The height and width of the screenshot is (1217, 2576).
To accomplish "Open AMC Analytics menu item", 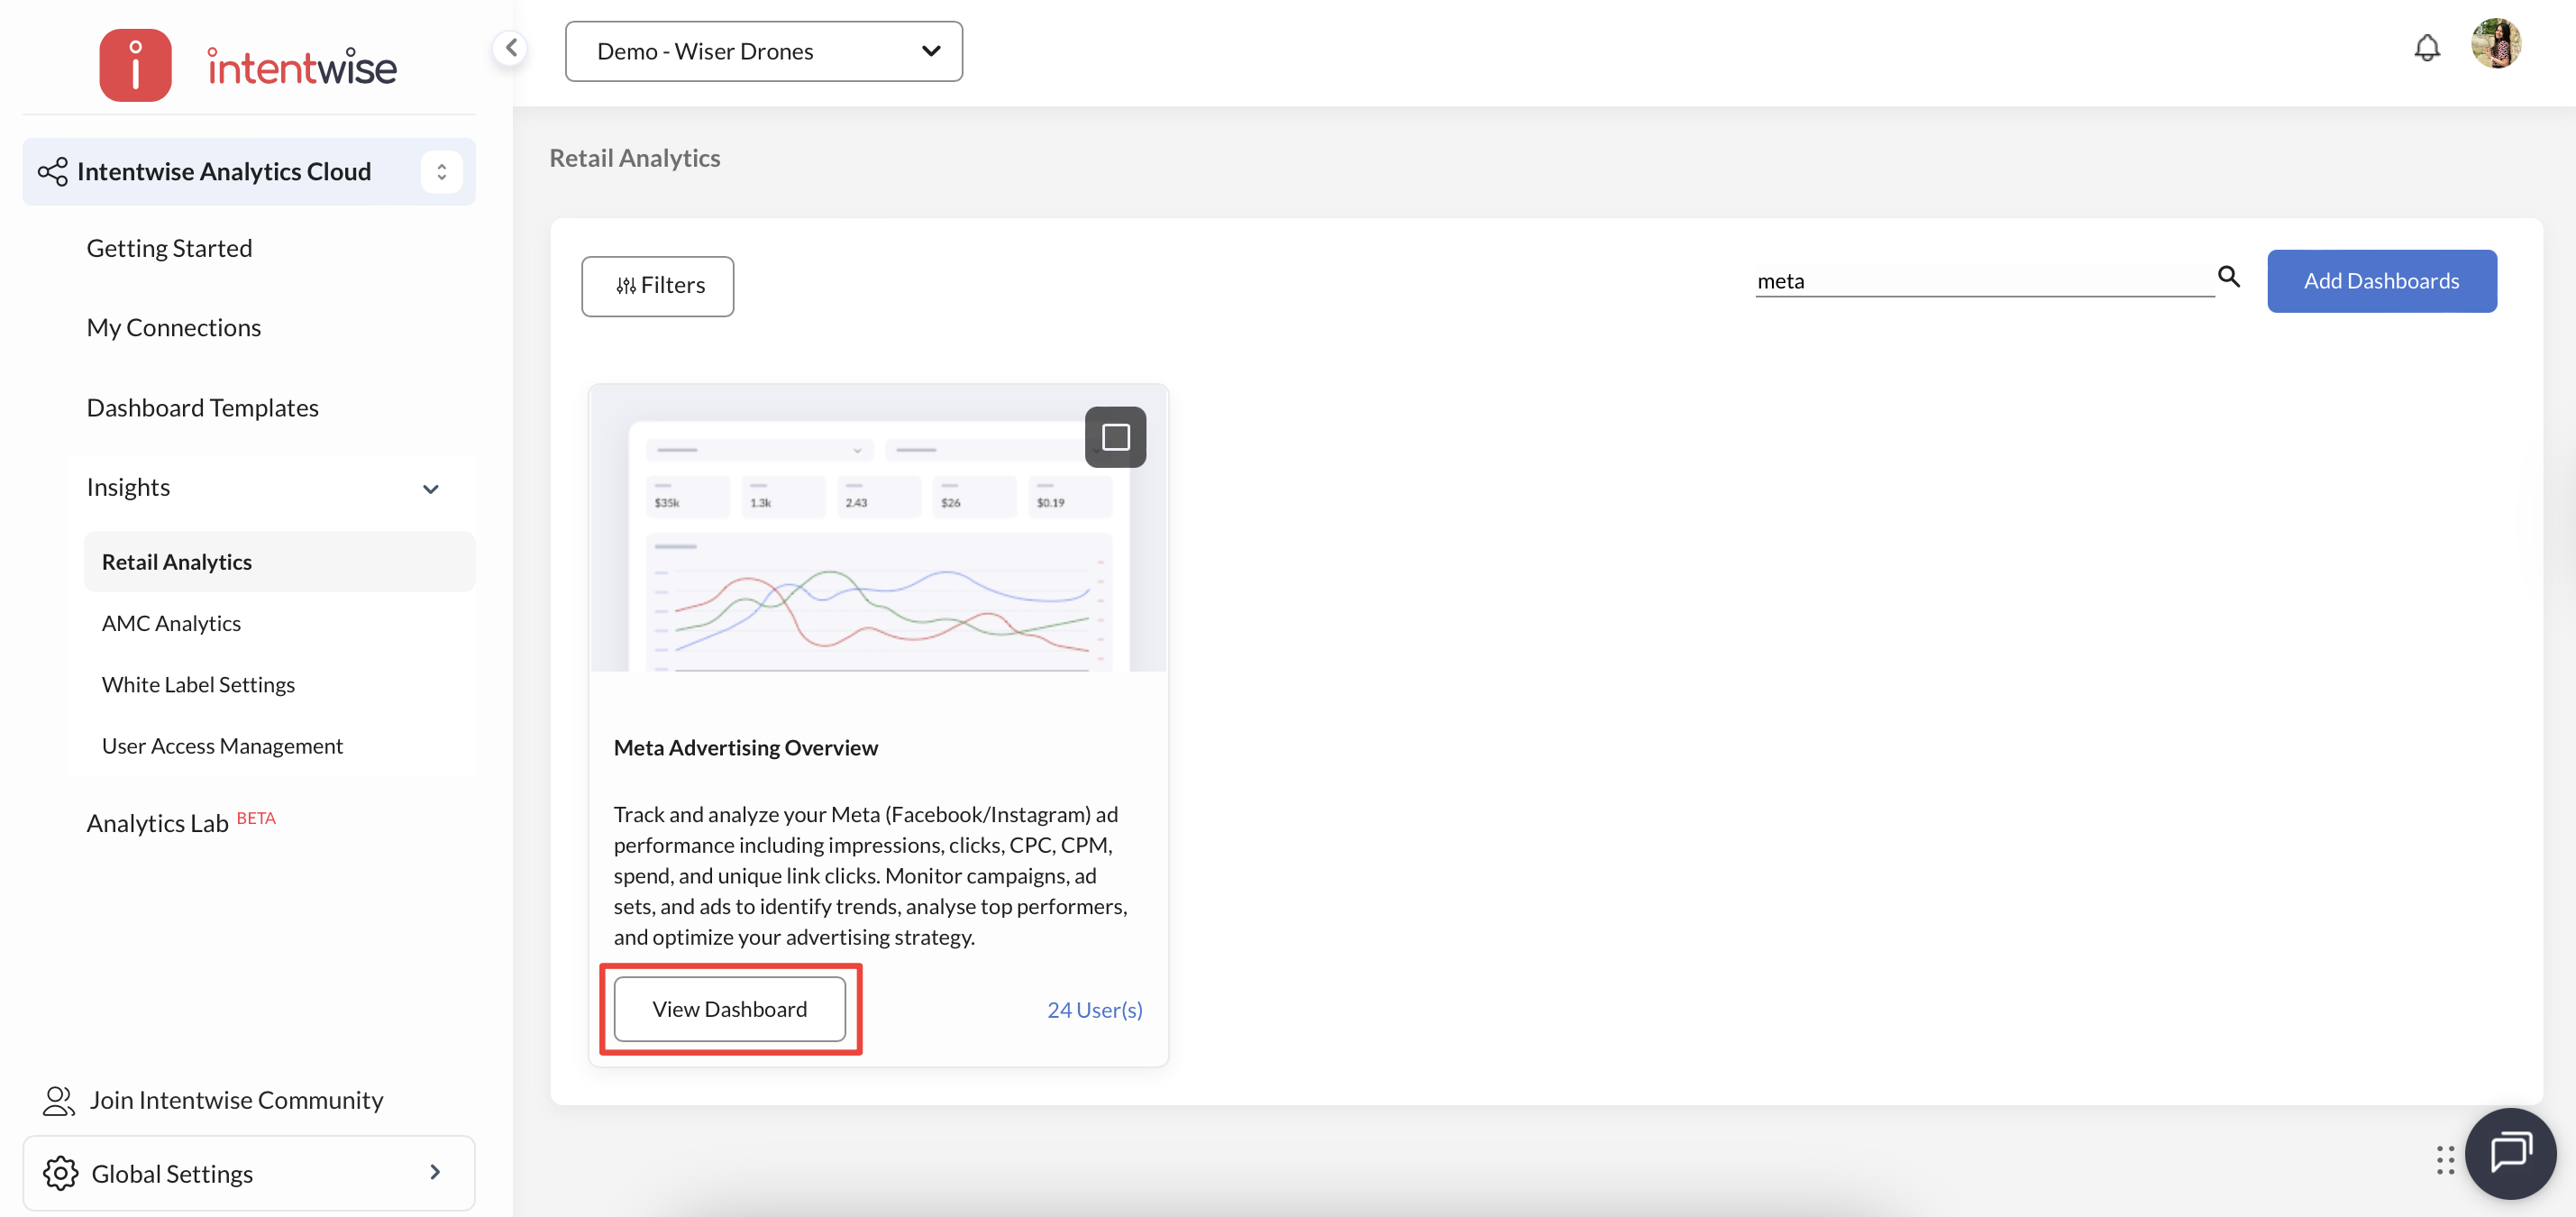I will click(171, 623).
